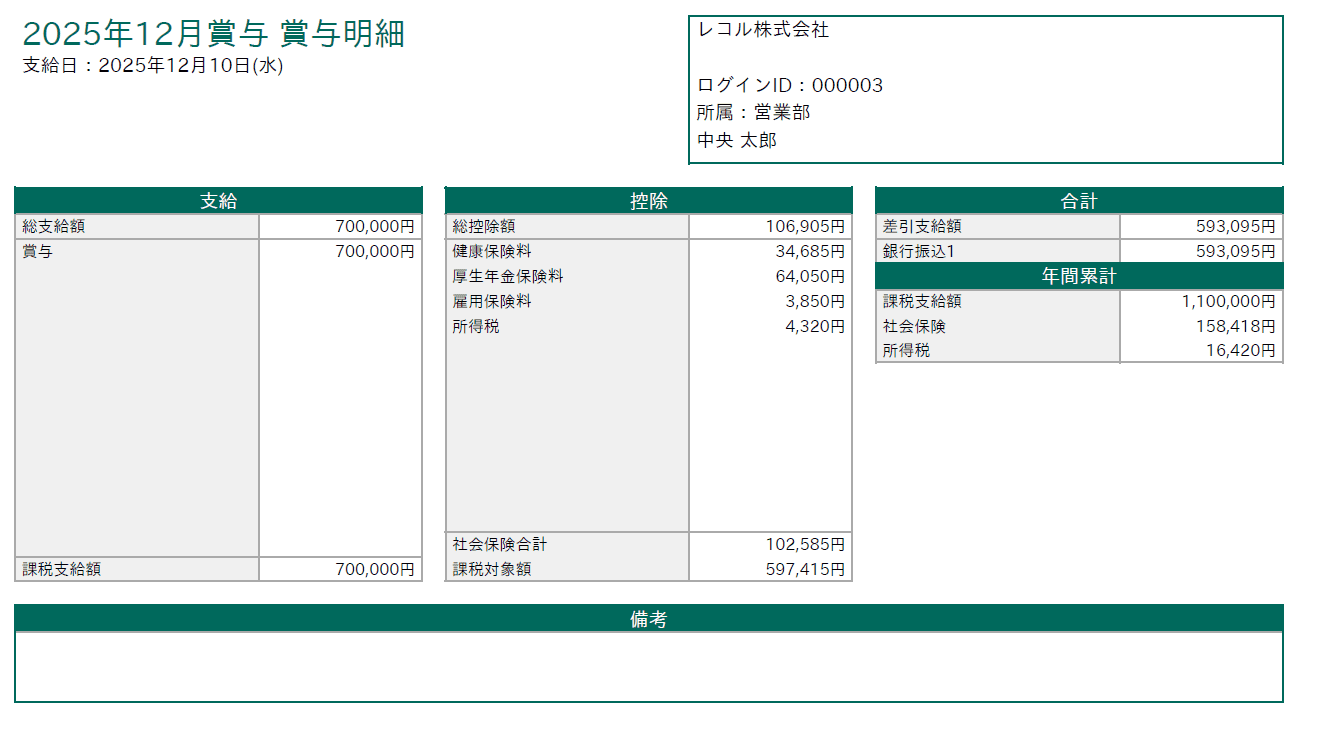This screenshot has width=1331, height=729.
Task: Select the company name レコル株式会社
Action: (763, 30)
